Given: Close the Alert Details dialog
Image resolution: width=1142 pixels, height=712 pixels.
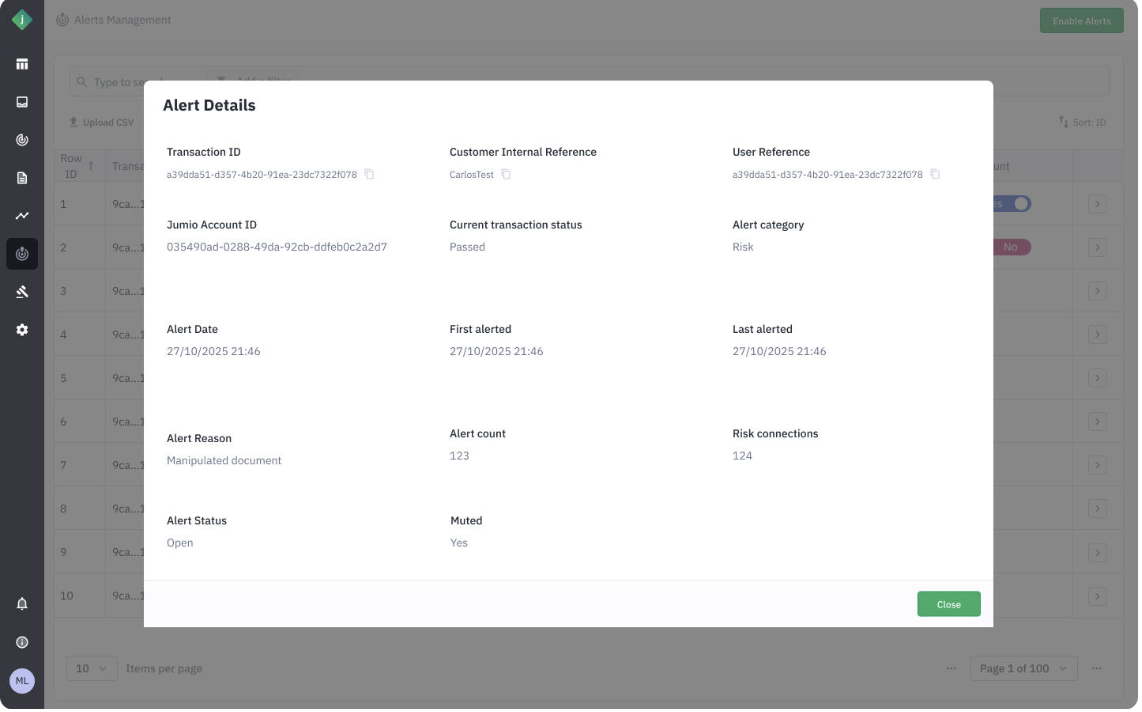Looking at the screenshot, I should (949, 606).
